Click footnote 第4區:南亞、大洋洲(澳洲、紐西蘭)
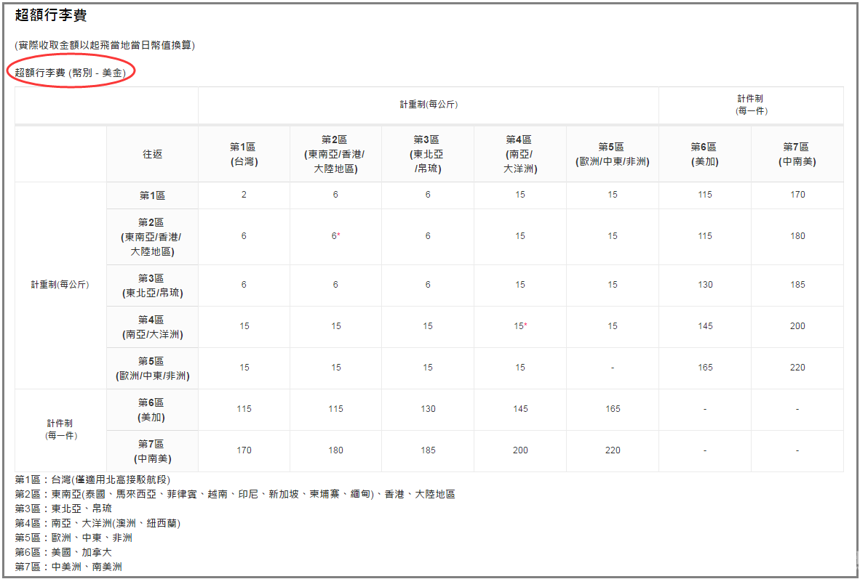Viewport: 860px width, 579px height. (98, 523)
